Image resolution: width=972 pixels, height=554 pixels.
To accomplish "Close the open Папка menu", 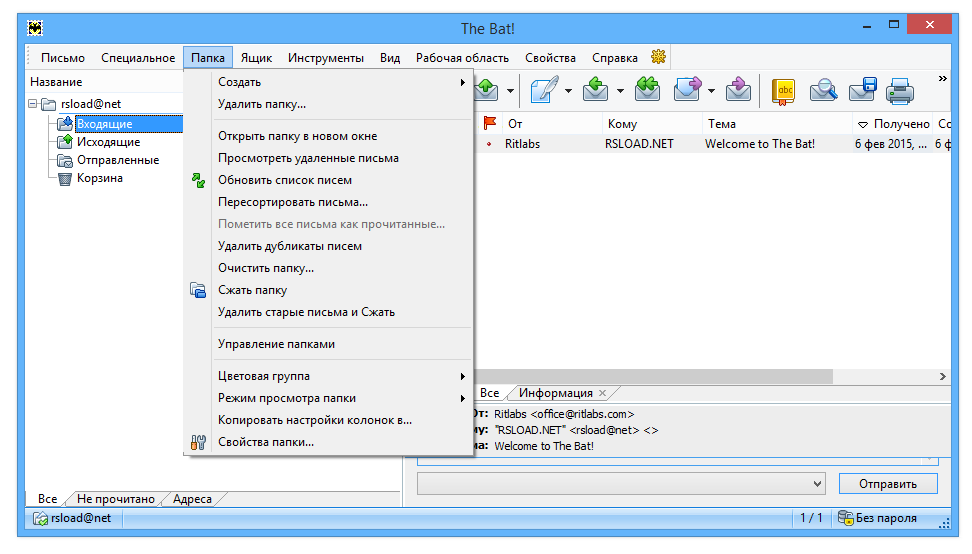I will (x=208, y=58).
